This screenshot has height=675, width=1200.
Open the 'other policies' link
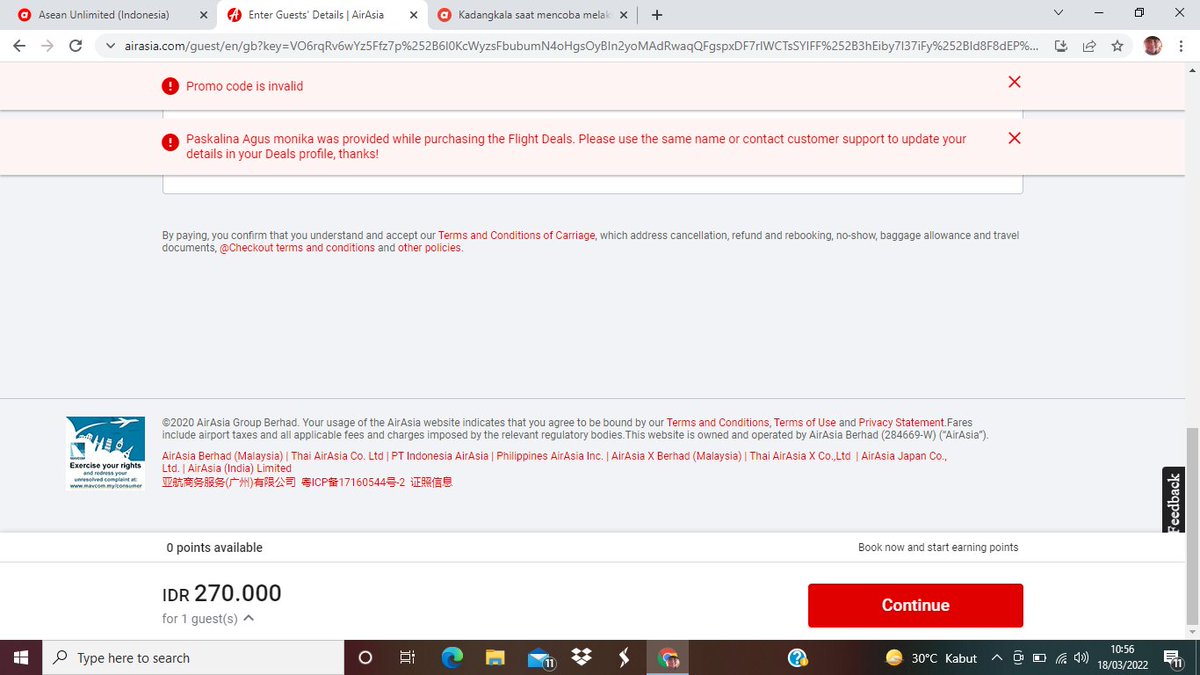[x=430, y=248]
